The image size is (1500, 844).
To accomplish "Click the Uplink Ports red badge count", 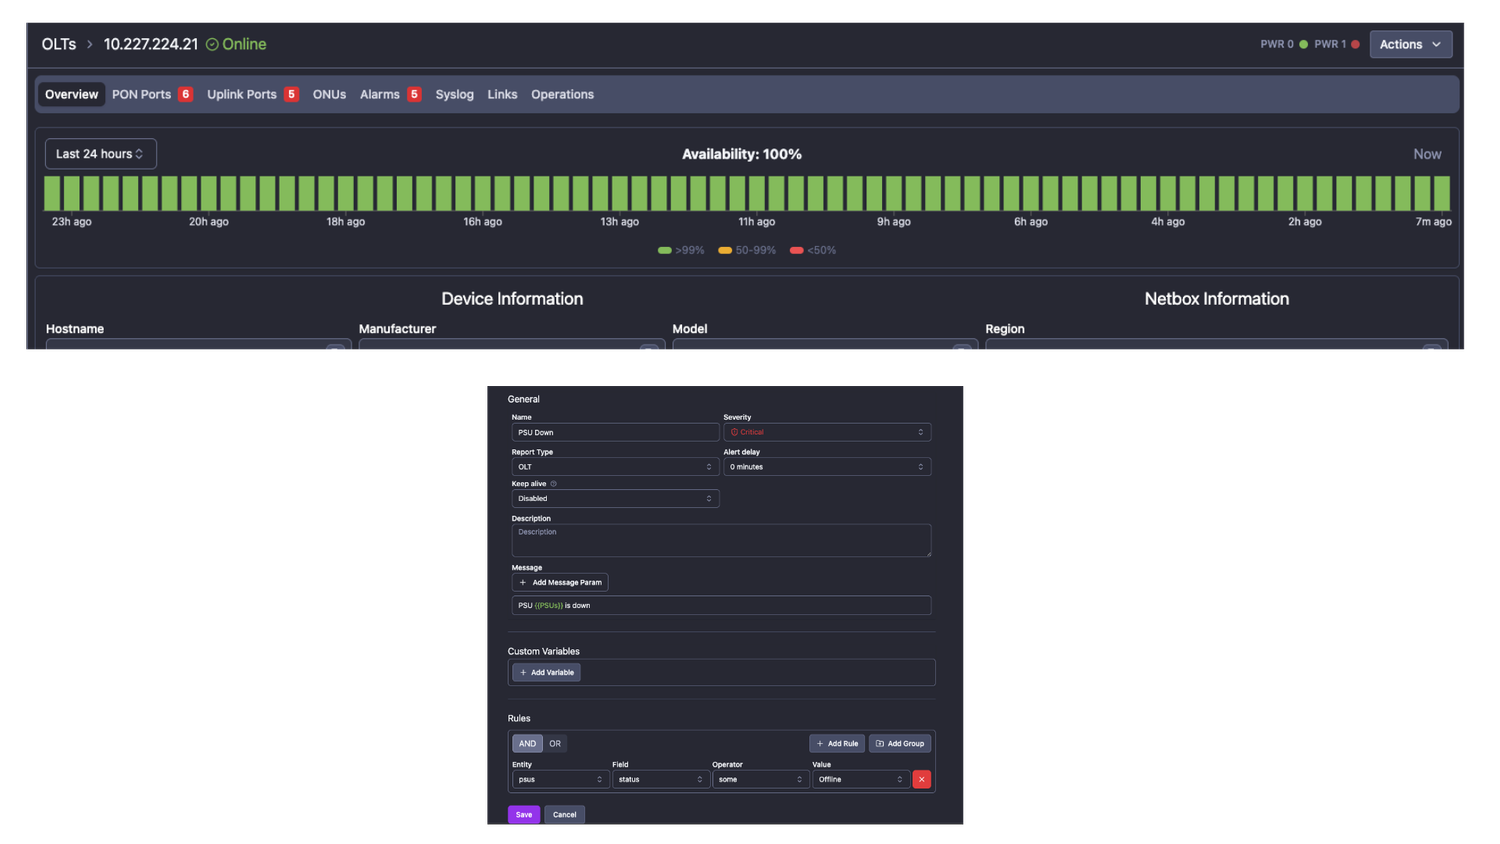I will 291,94.
